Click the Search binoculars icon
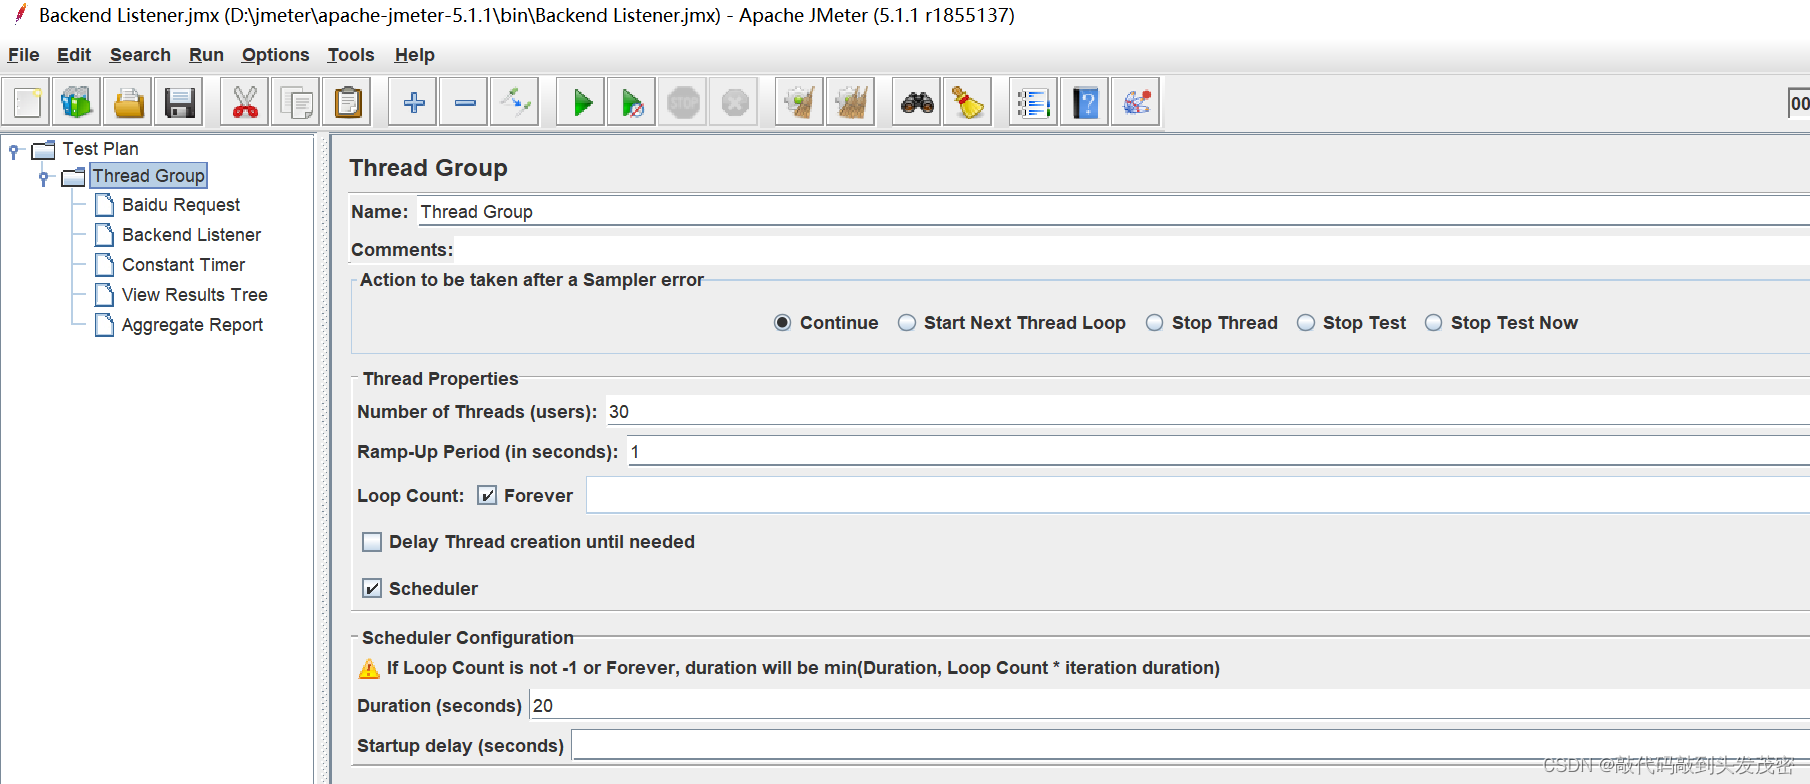Viewport: 1810px width, 784px height. point(917,102)
